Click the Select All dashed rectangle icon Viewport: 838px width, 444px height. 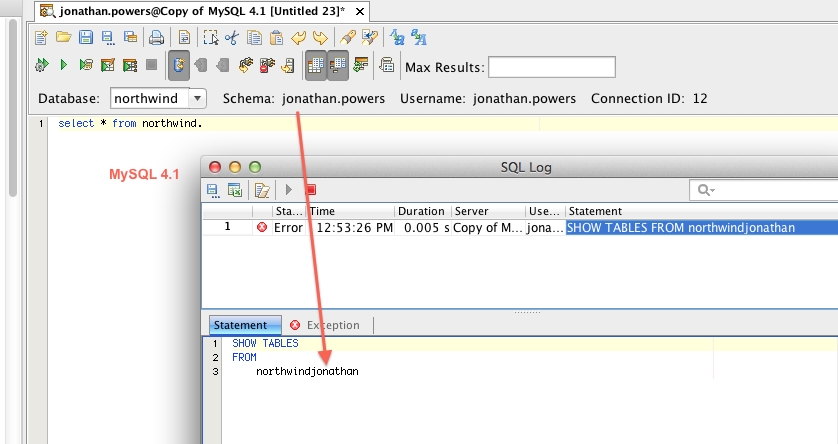211,37
